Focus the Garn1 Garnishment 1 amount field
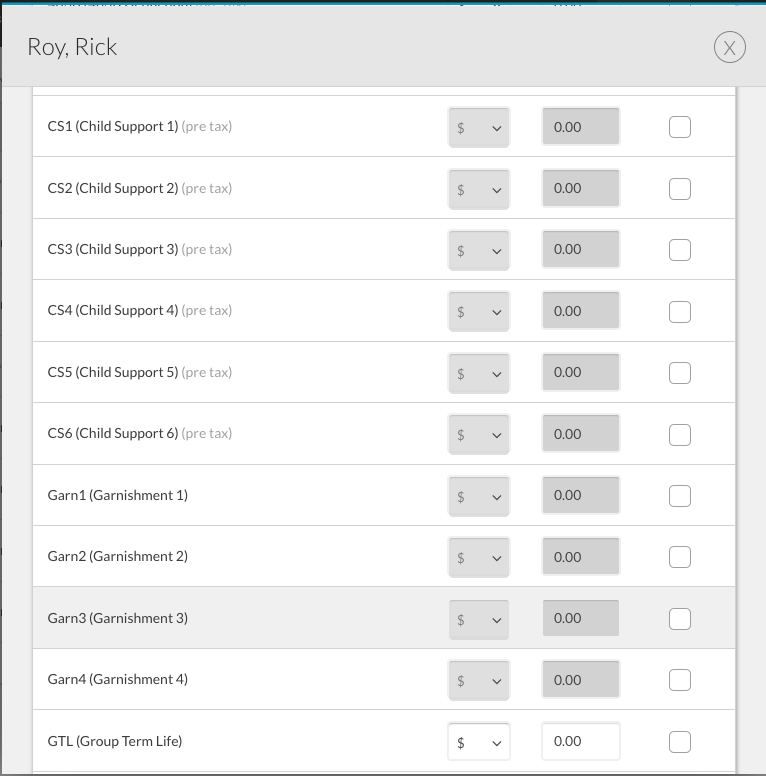 pos(581,495)
